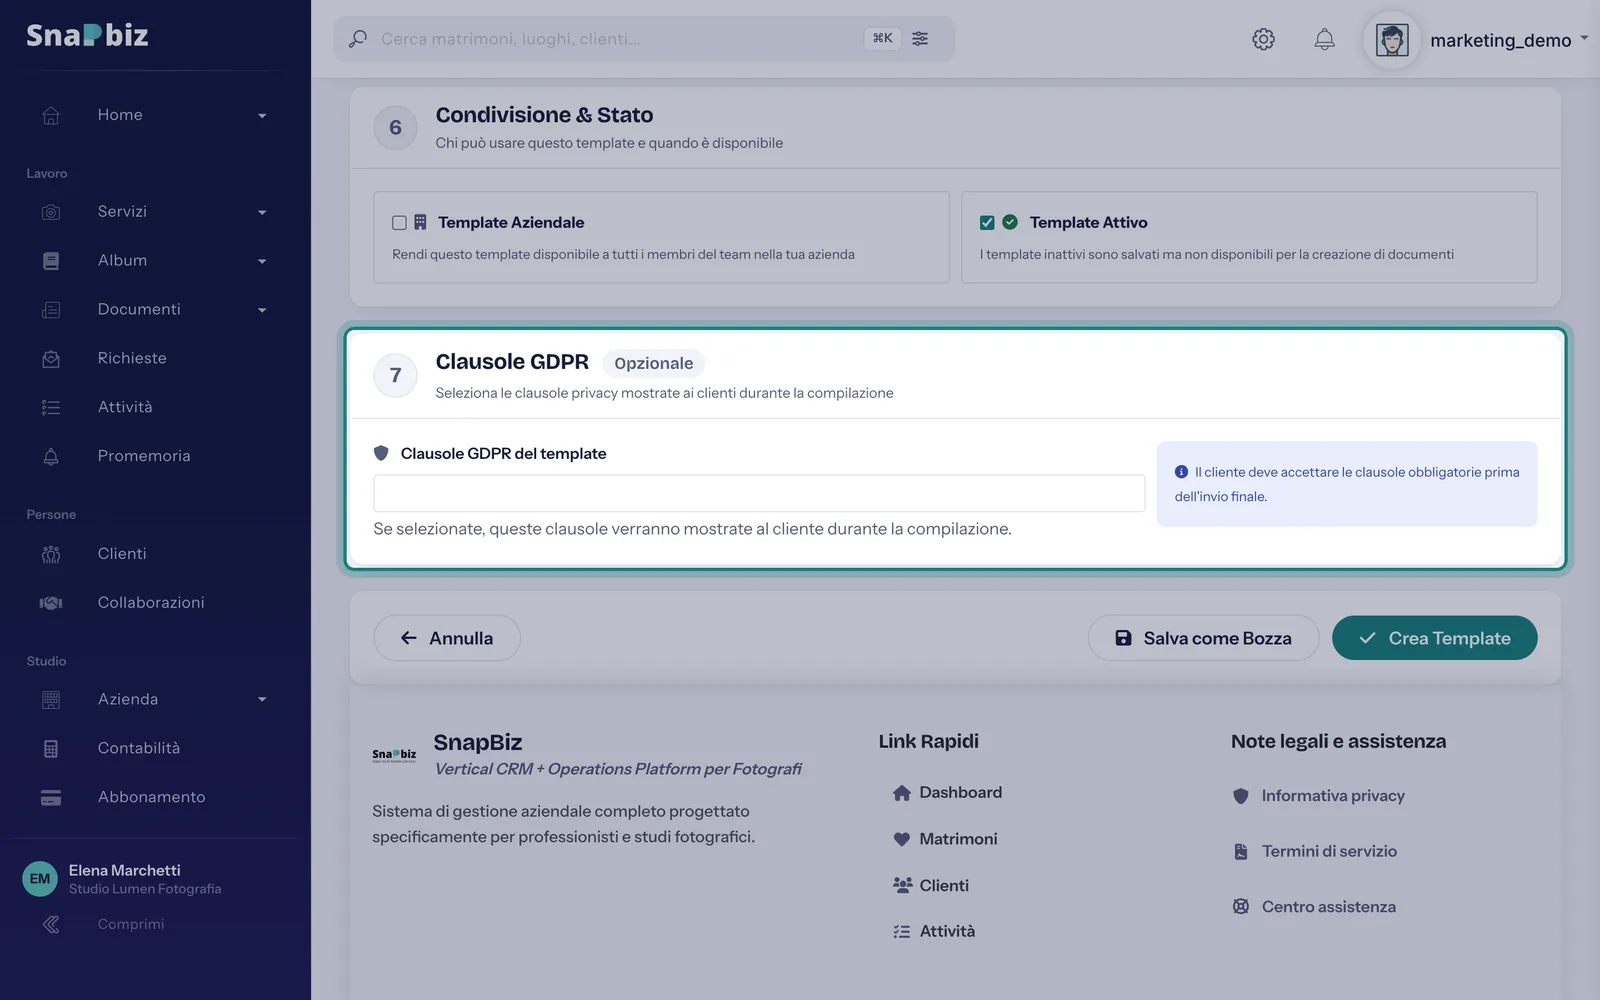
Task: Click the Comprimi sidebar label
Action: 131,924
